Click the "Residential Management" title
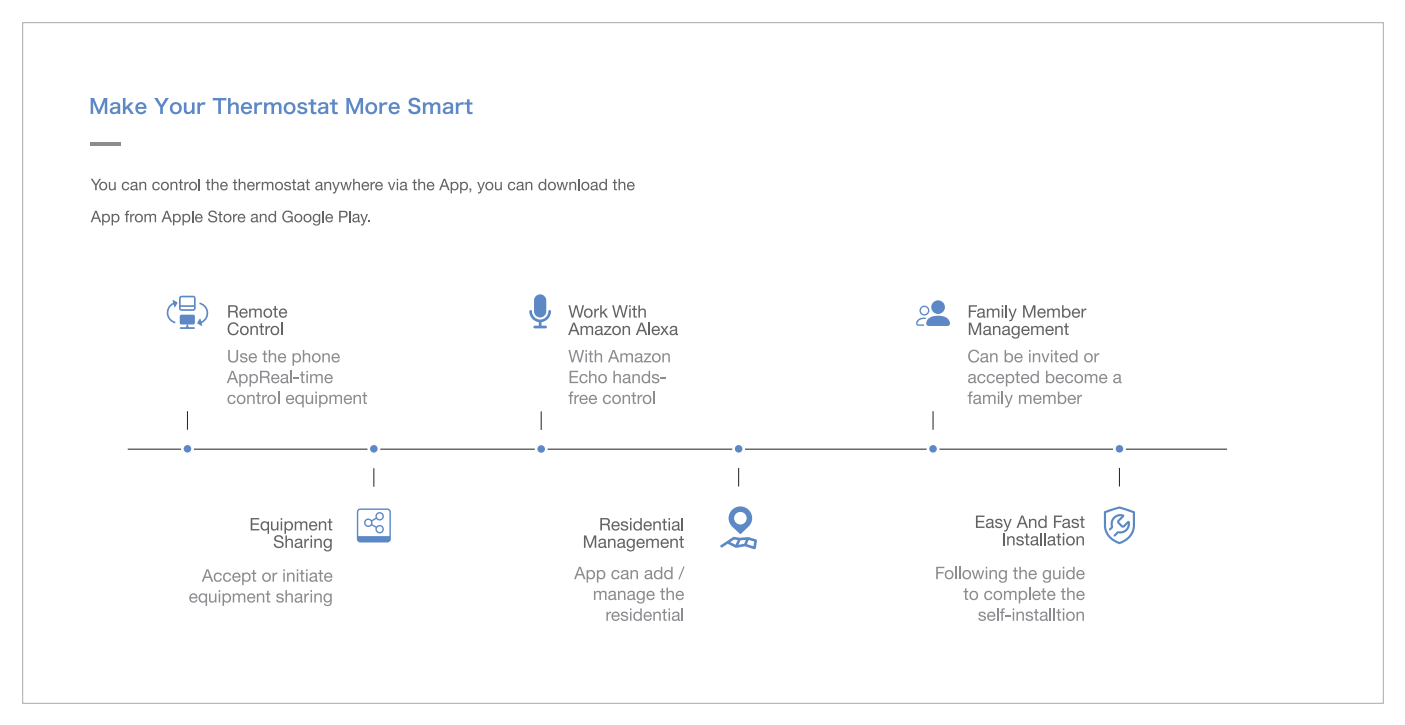The image size is (1405, 725). [634, 533]
